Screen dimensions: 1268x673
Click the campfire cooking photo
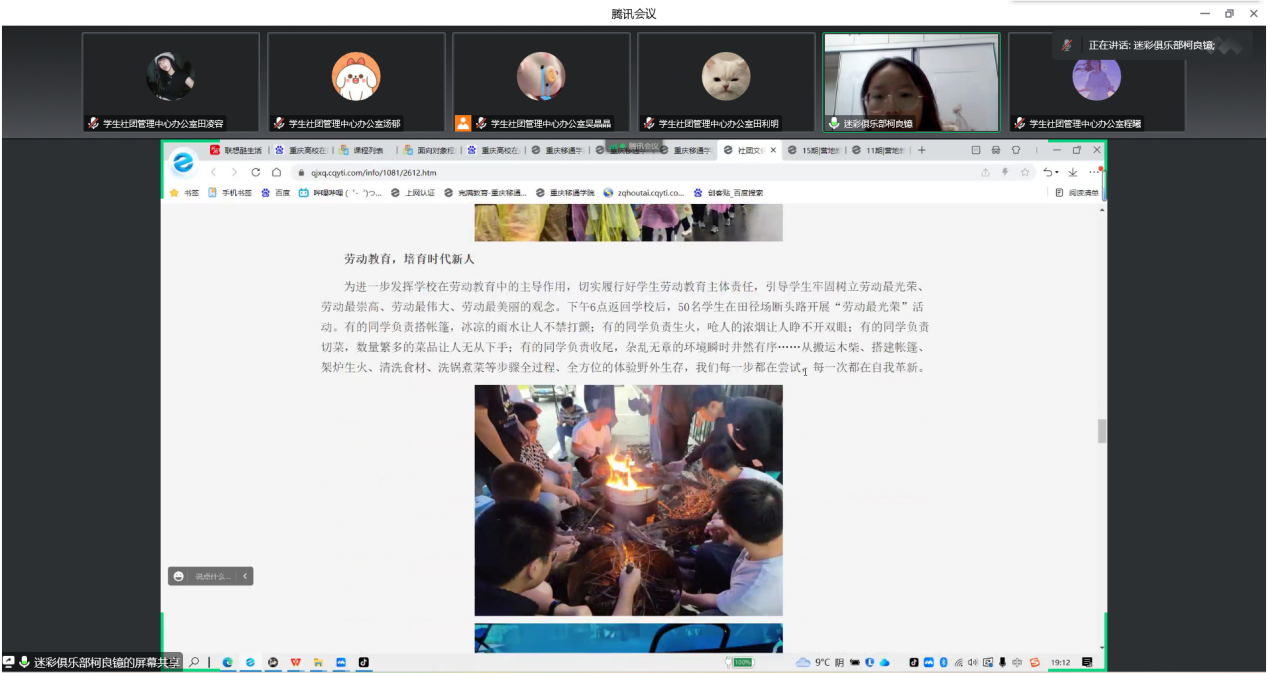(x=628, y=500)
